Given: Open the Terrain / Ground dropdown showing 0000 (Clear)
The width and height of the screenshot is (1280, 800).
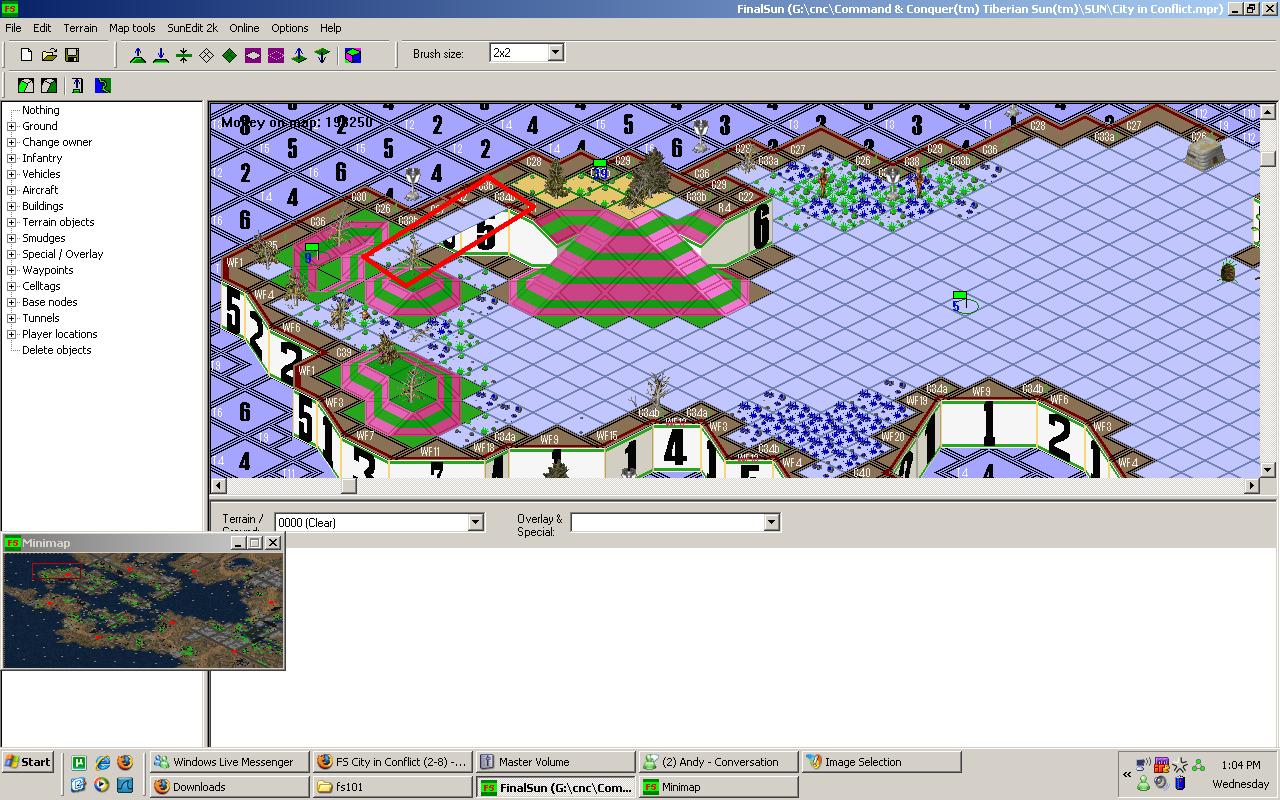Looking at the screenshot, I should (x=475, y=522).
